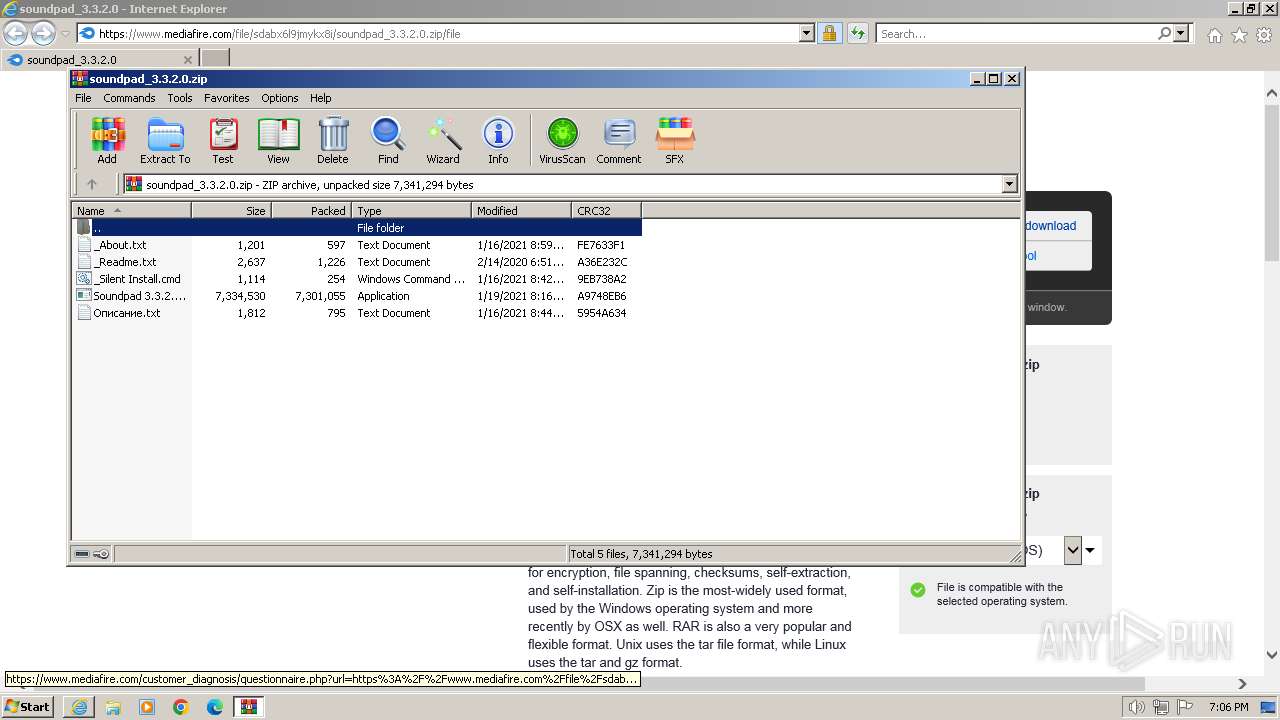Click the IE search input box
This screenshot has width=1280, height=720.
1015,33
